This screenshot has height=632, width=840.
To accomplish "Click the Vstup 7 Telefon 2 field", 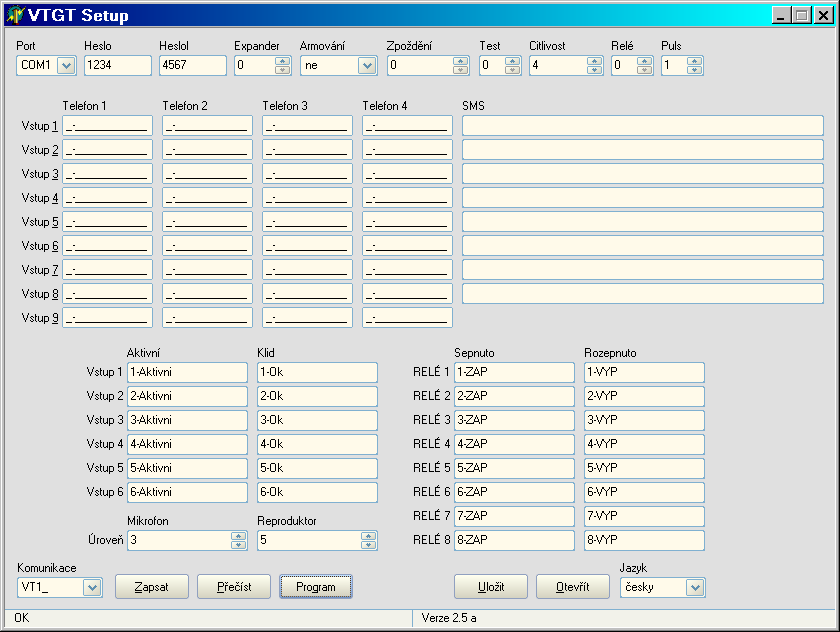I will 207,270.
